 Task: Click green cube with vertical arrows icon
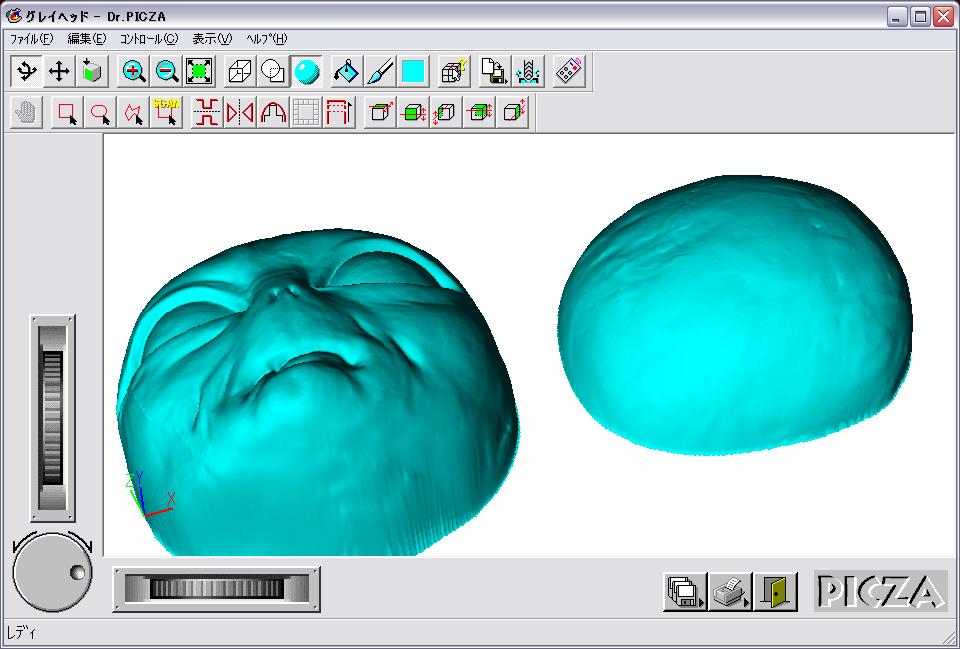[x=413, y=113]
